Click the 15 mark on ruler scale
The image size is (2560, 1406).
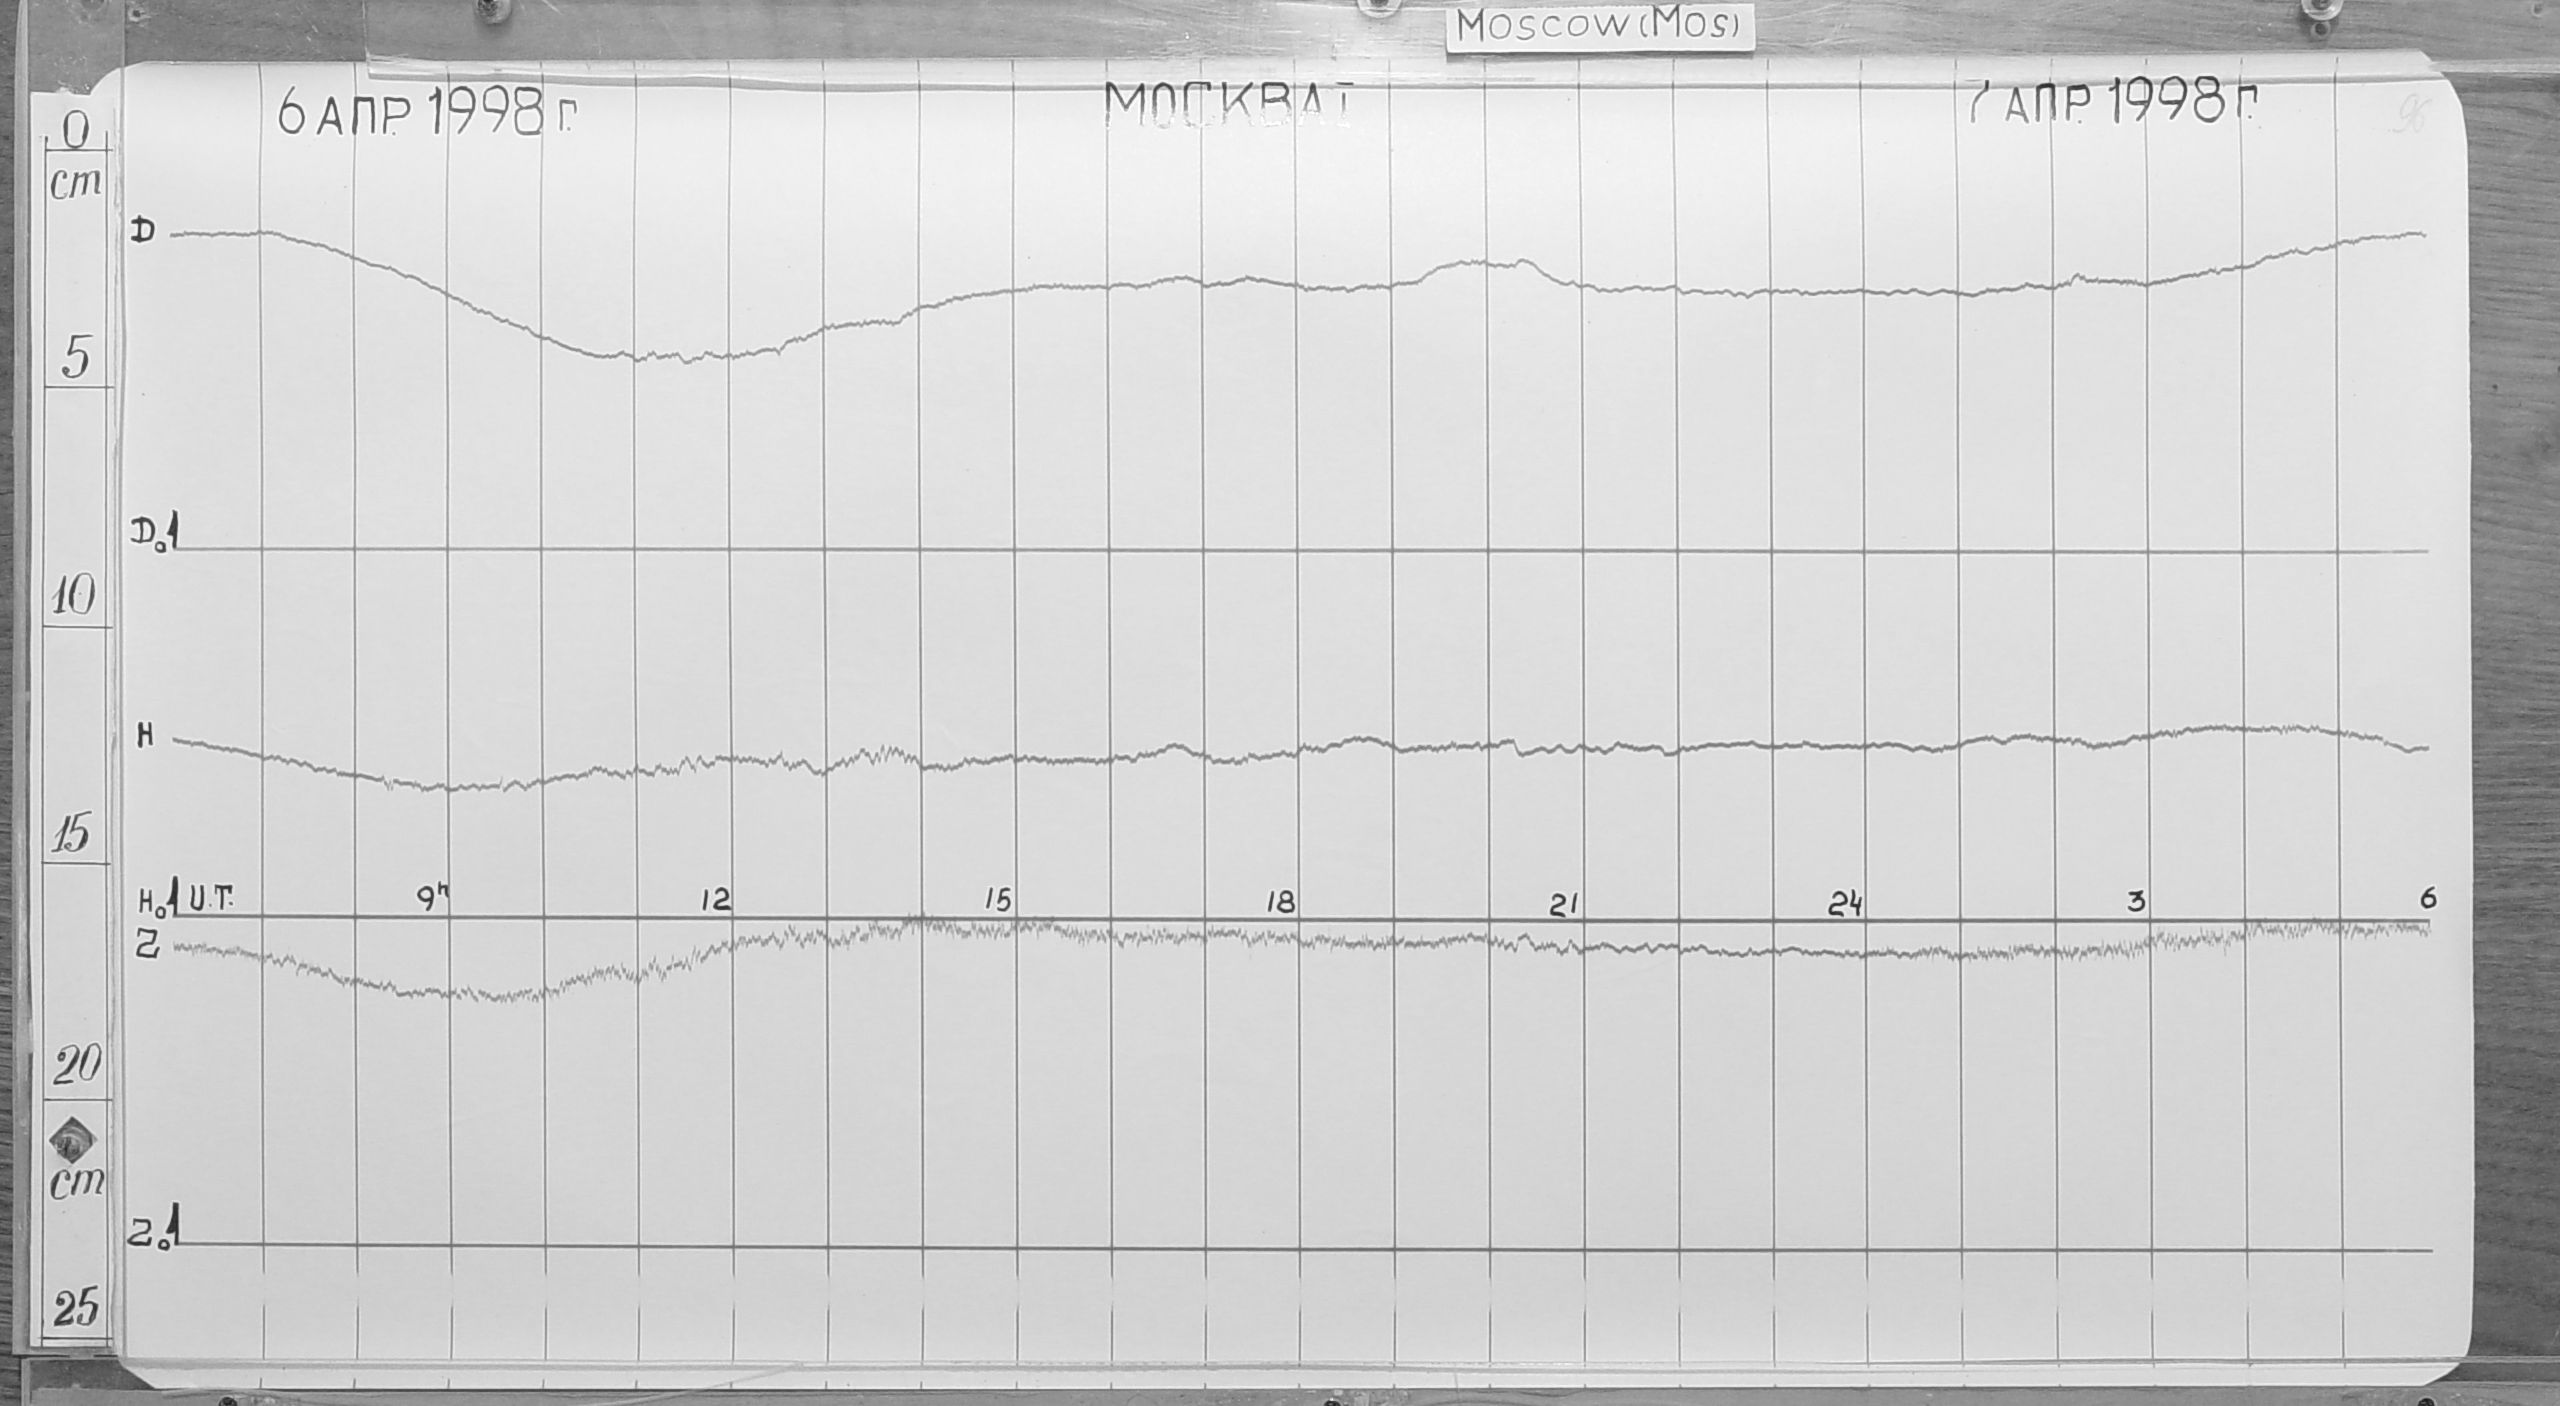point(72,832)
